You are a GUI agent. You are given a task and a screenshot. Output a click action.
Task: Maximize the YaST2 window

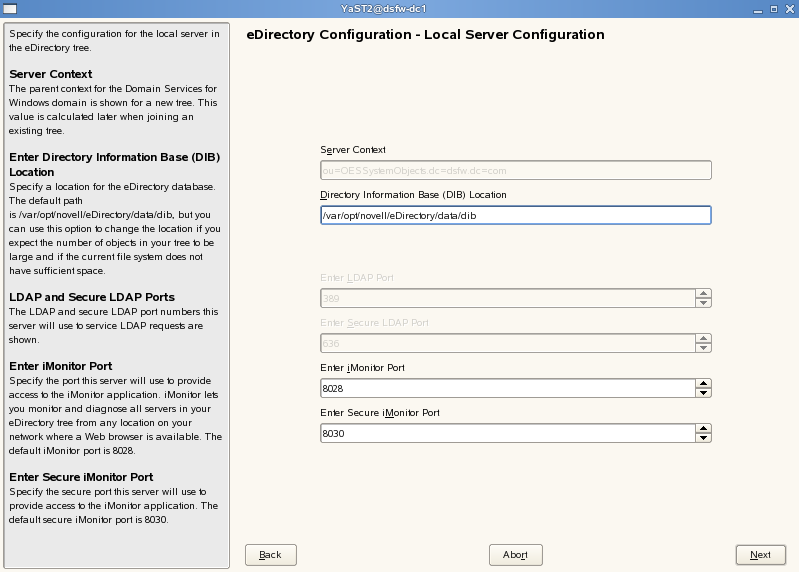(x=772, y=9)
